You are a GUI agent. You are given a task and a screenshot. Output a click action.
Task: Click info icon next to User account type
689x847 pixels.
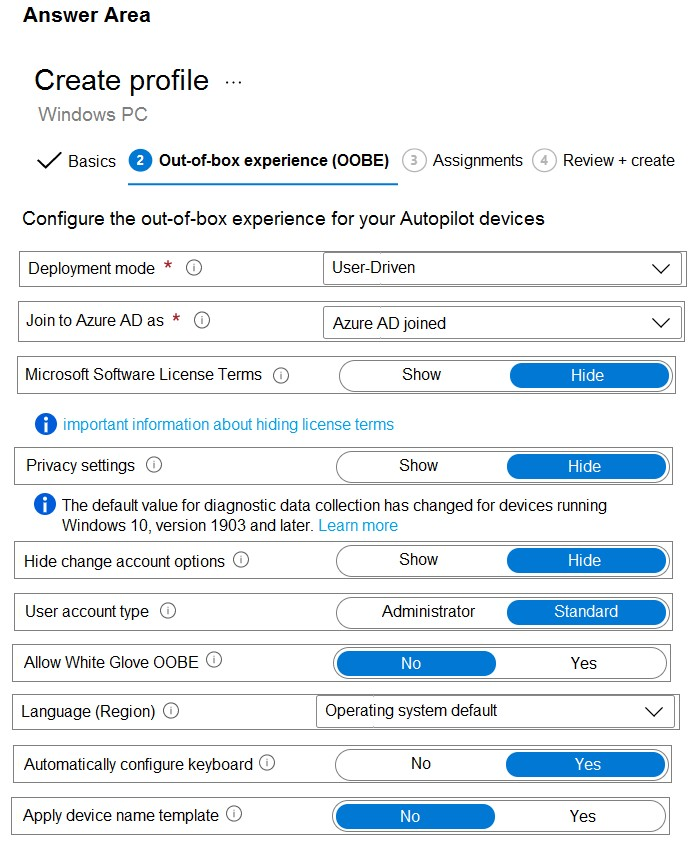168,611
